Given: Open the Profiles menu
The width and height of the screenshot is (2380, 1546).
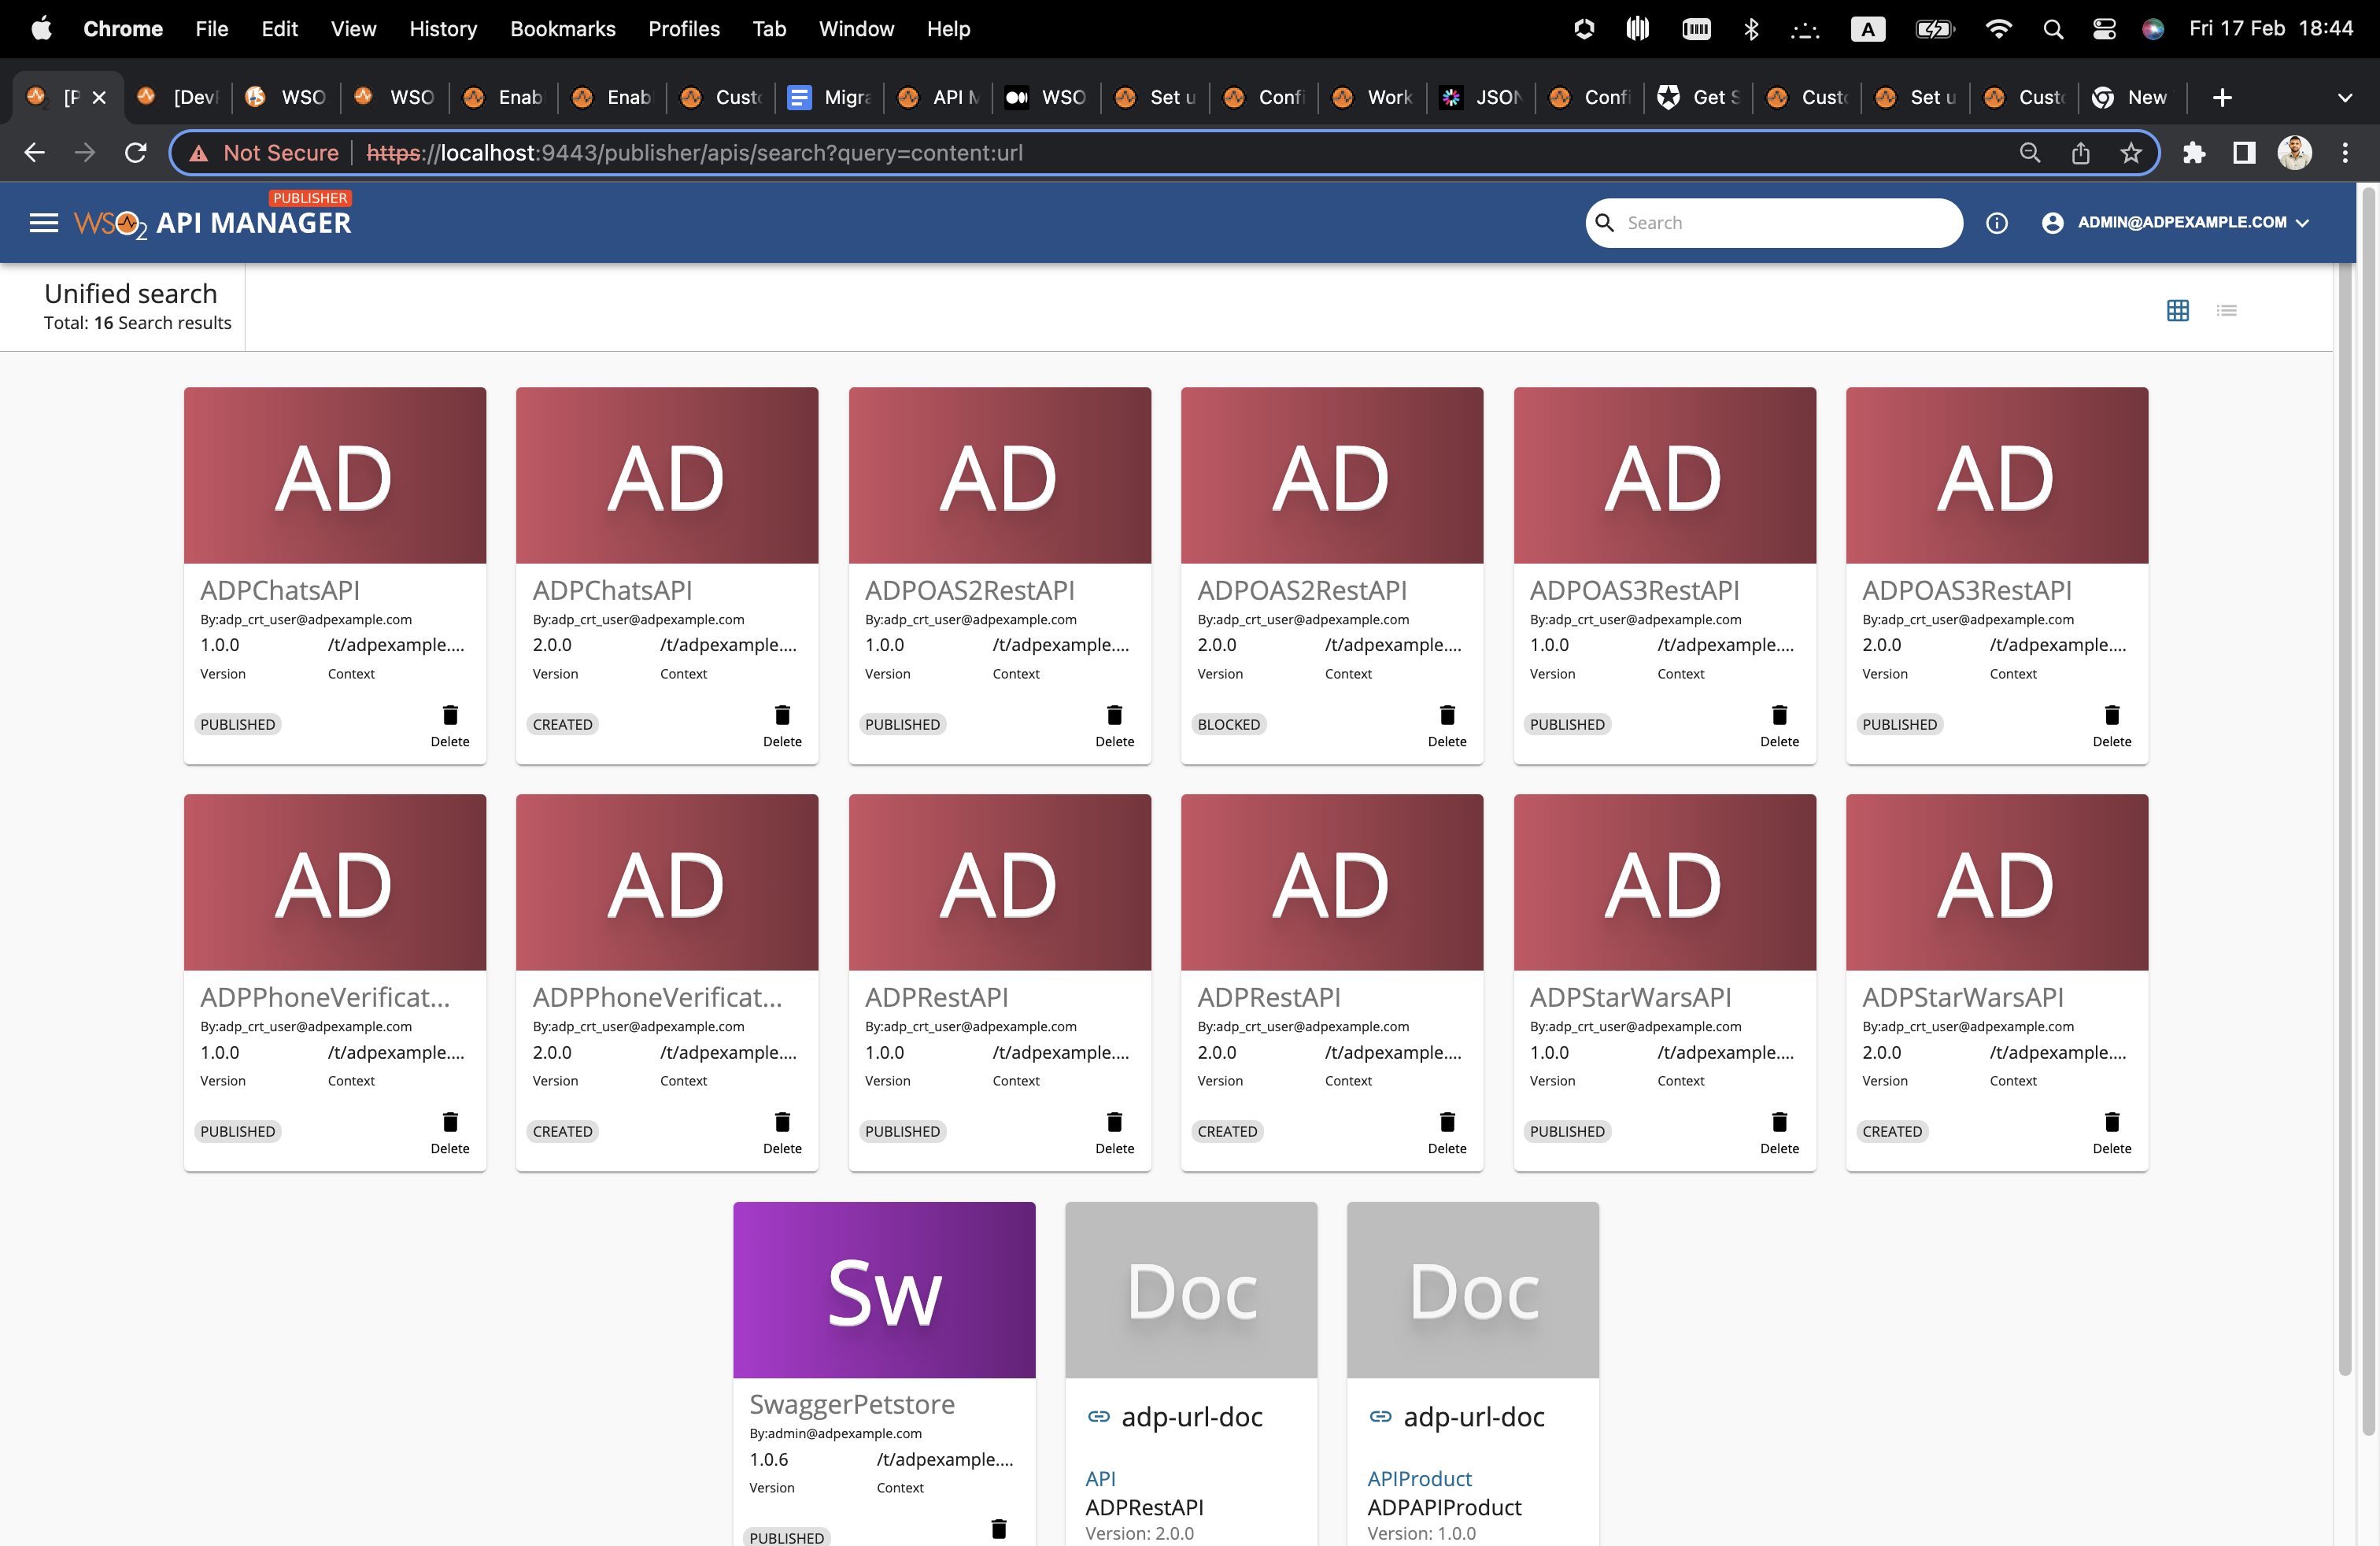Looking at the screenshot, I should pyautogui.click(x=684, y=28).
